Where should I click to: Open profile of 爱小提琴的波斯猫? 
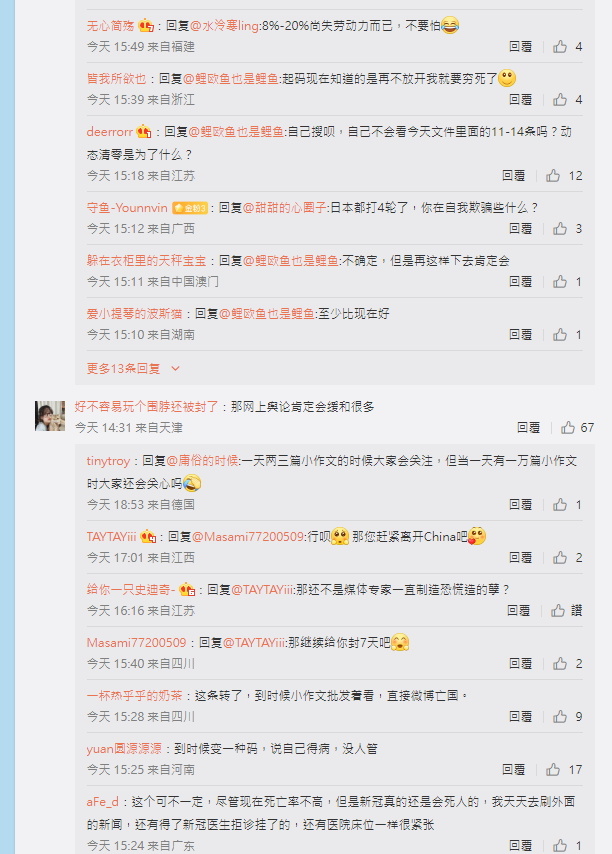[134, 314]
